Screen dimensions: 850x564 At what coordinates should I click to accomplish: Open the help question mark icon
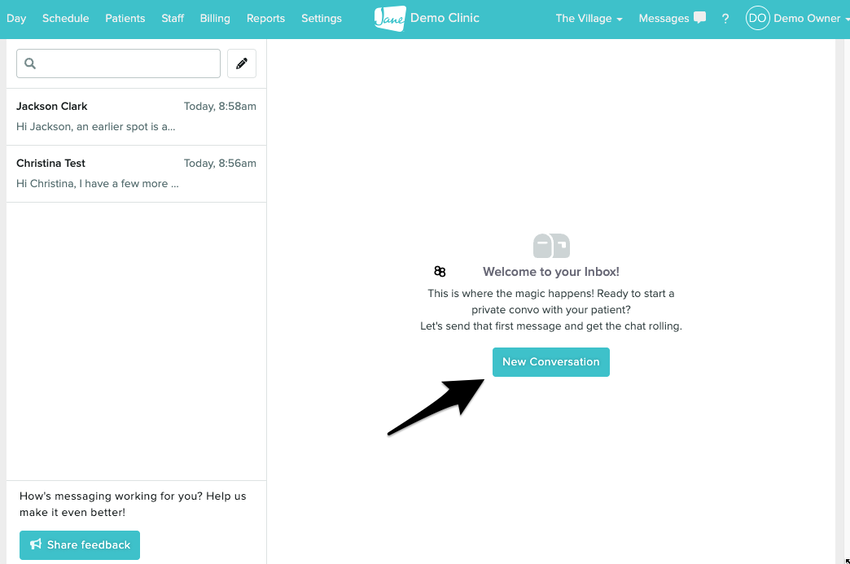point(725,19)
